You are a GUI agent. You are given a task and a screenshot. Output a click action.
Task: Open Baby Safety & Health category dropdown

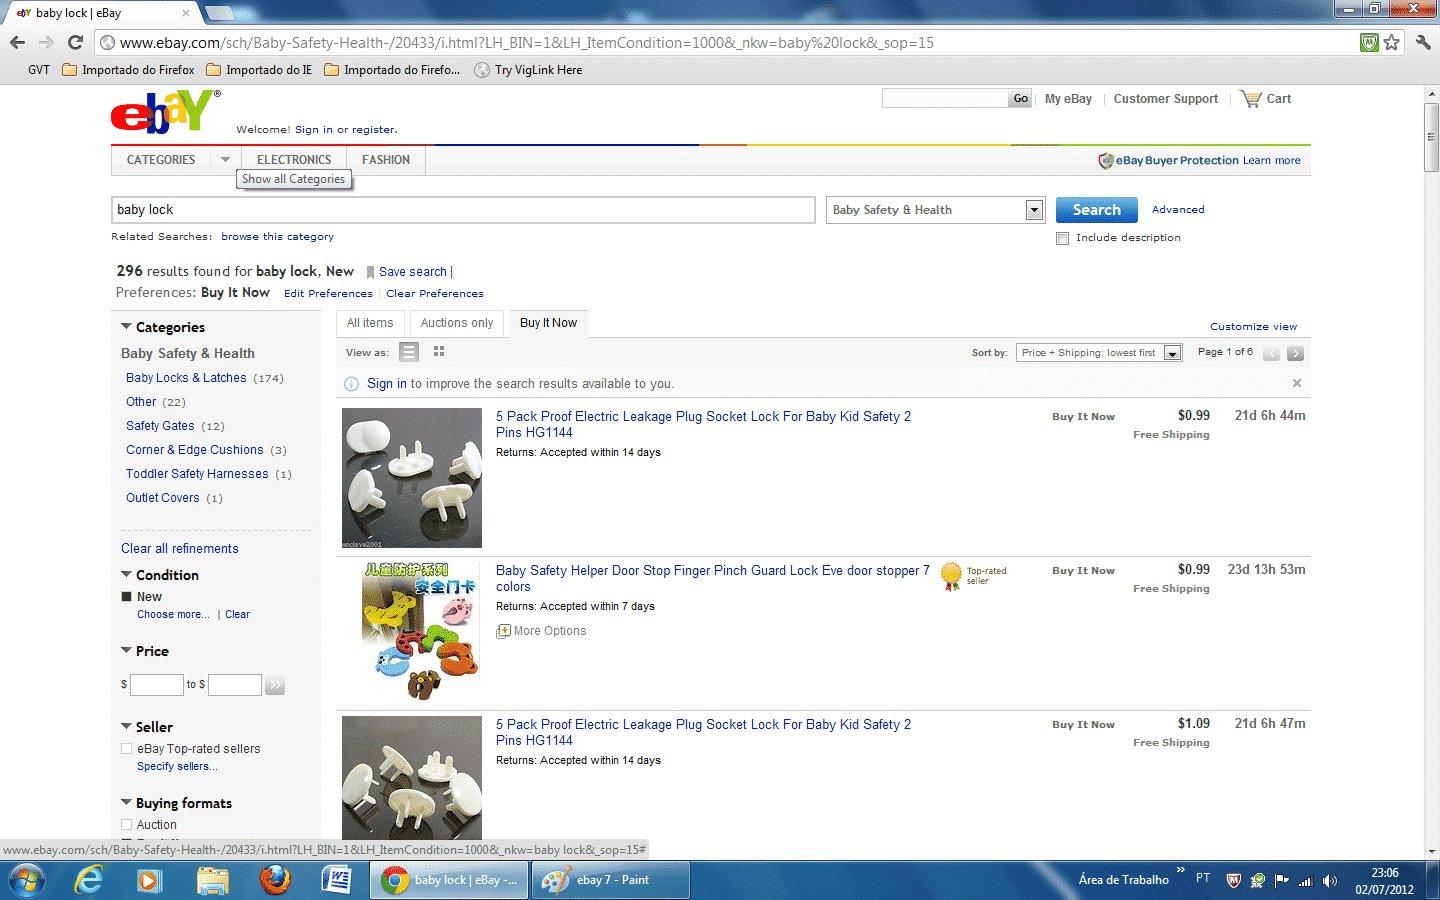point(1034,210)
